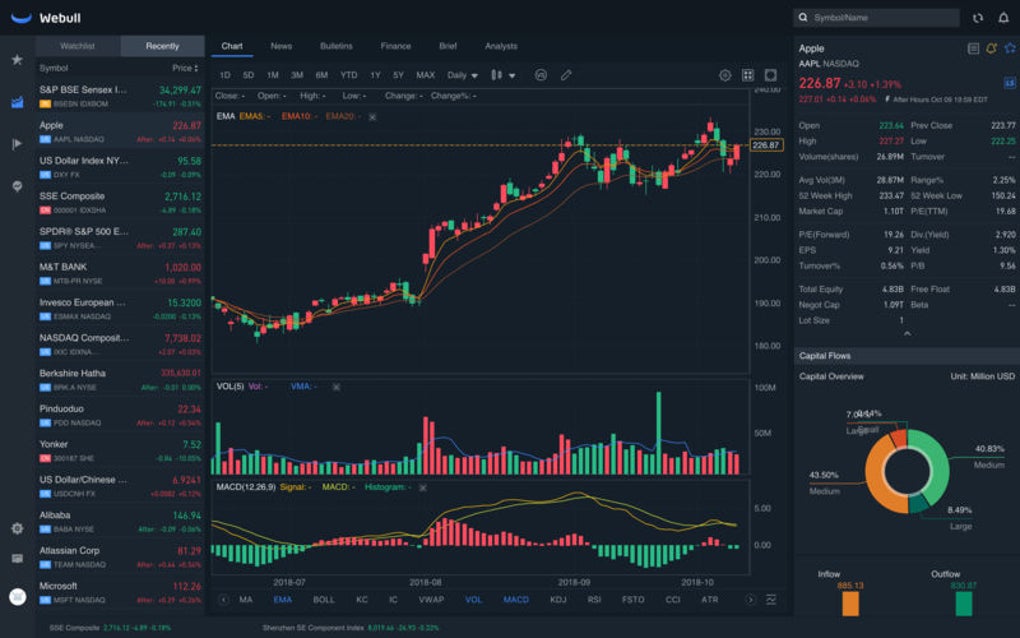Click the Symbol/Name search field
1020x638 pixels.
pyautogui.click(x=876, y=18)
